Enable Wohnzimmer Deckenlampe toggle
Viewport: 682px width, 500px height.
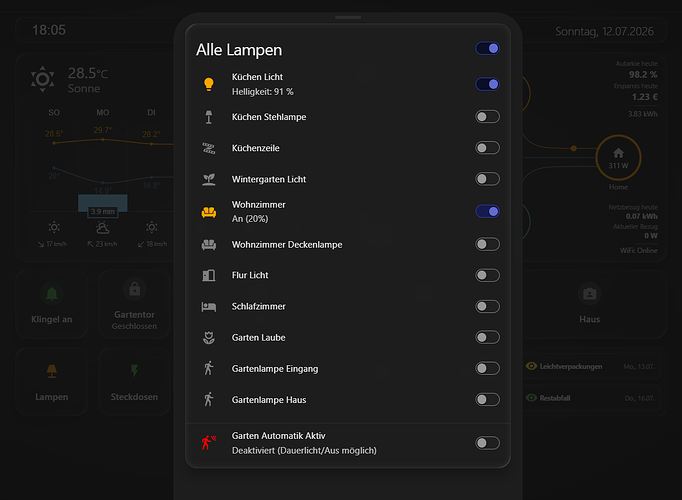coord(487,244)
